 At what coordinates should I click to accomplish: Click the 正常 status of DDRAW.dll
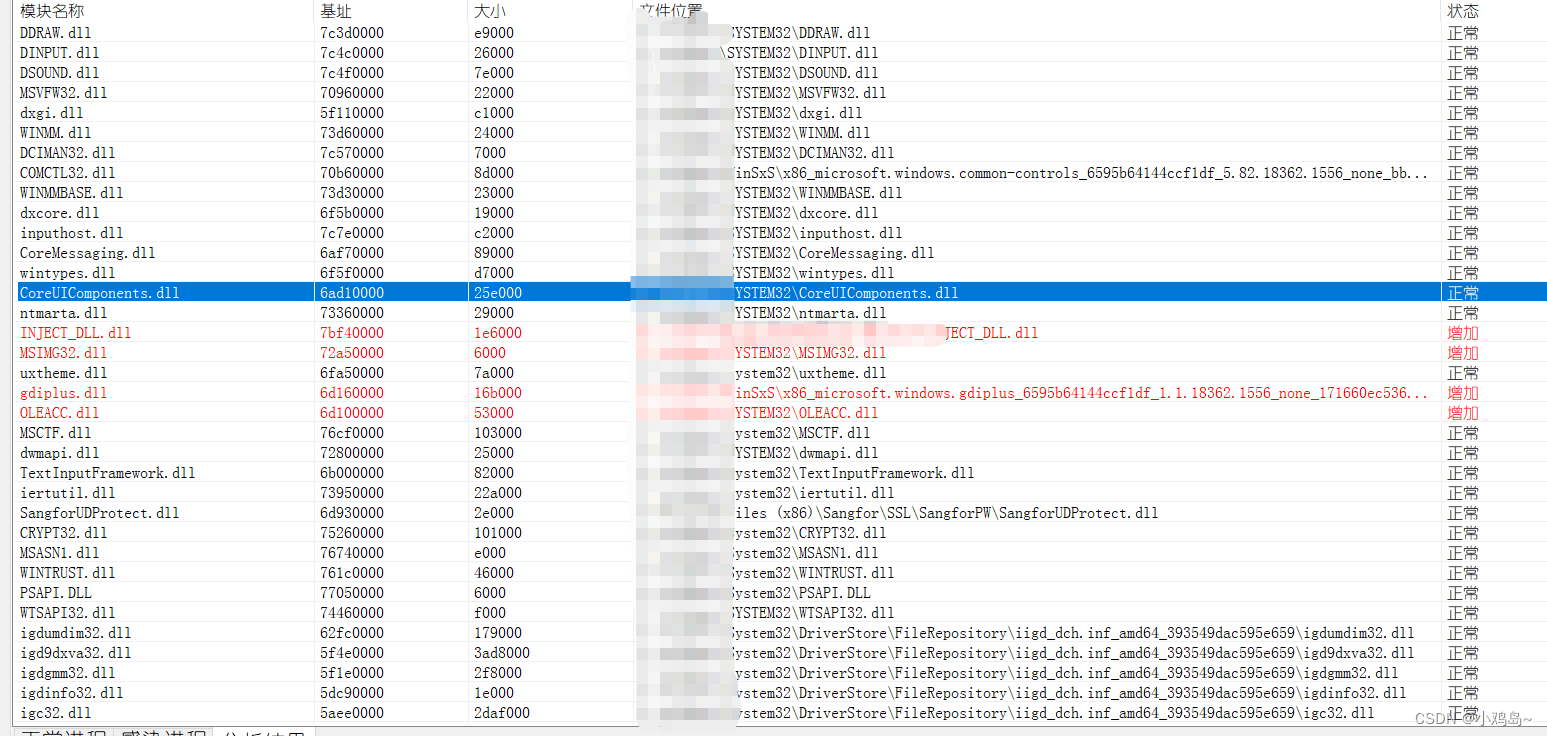(1463, 32)
